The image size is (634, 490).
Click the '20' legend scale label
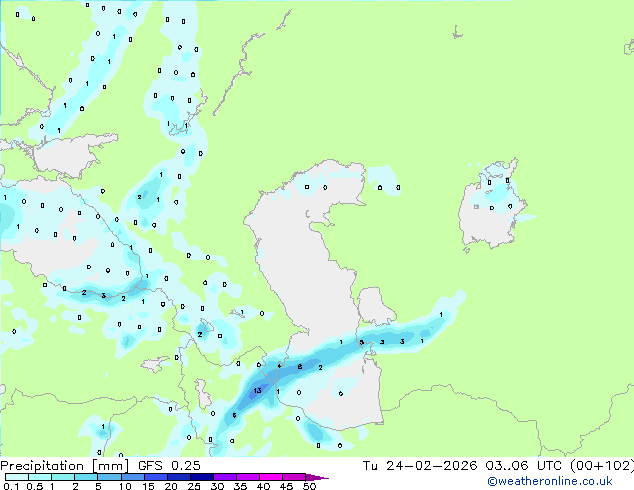tap(171, 486)
